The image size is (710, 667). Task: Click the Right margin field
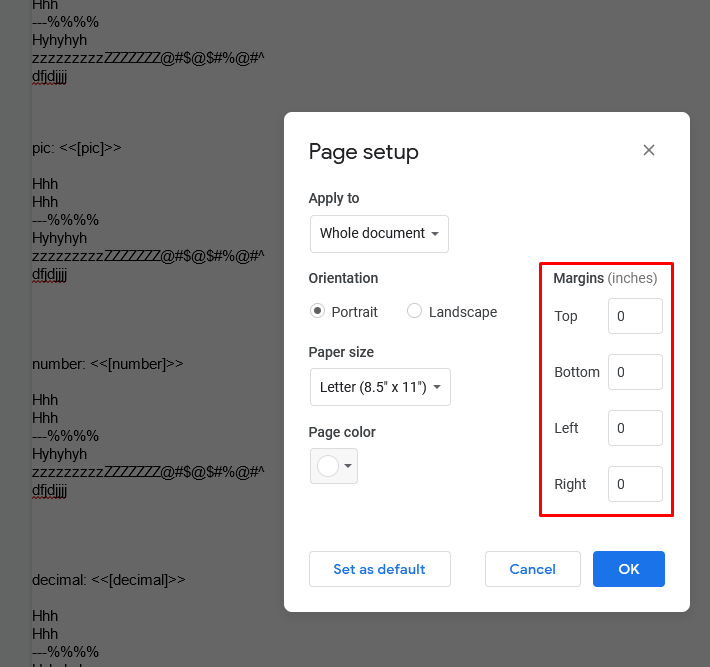pyautogui.click(x=635, y=484)
